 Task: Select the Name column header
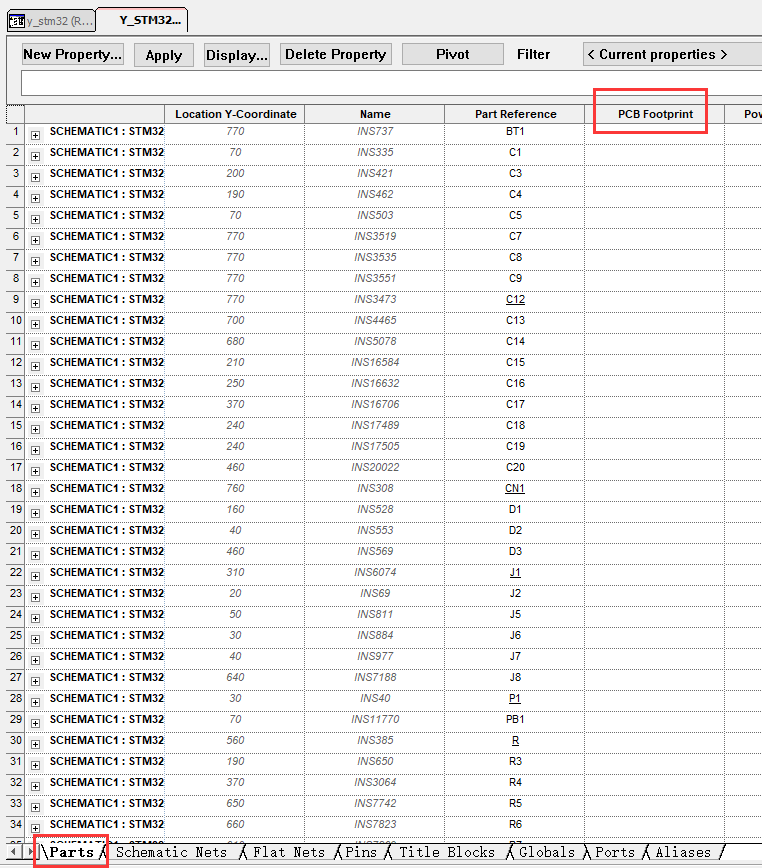point(375,114)
